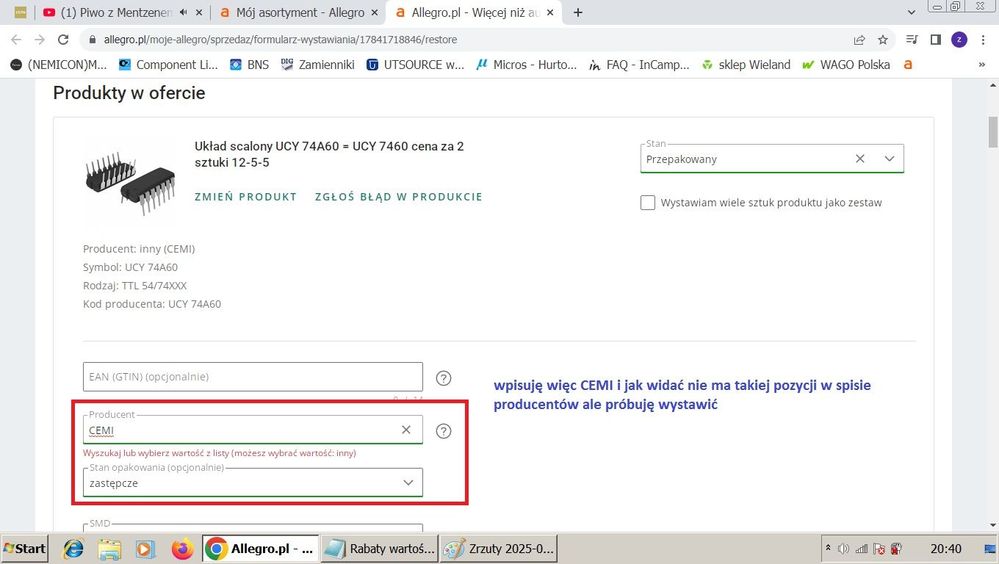Screen dimensions: 999x564
Task: Open the WAGO Polska bookmark
Action: click(849, 65)
